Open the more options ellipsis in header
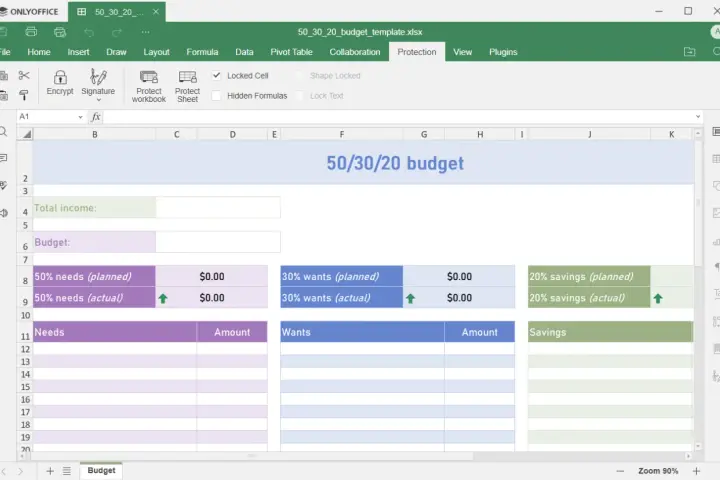 (146, 32)
